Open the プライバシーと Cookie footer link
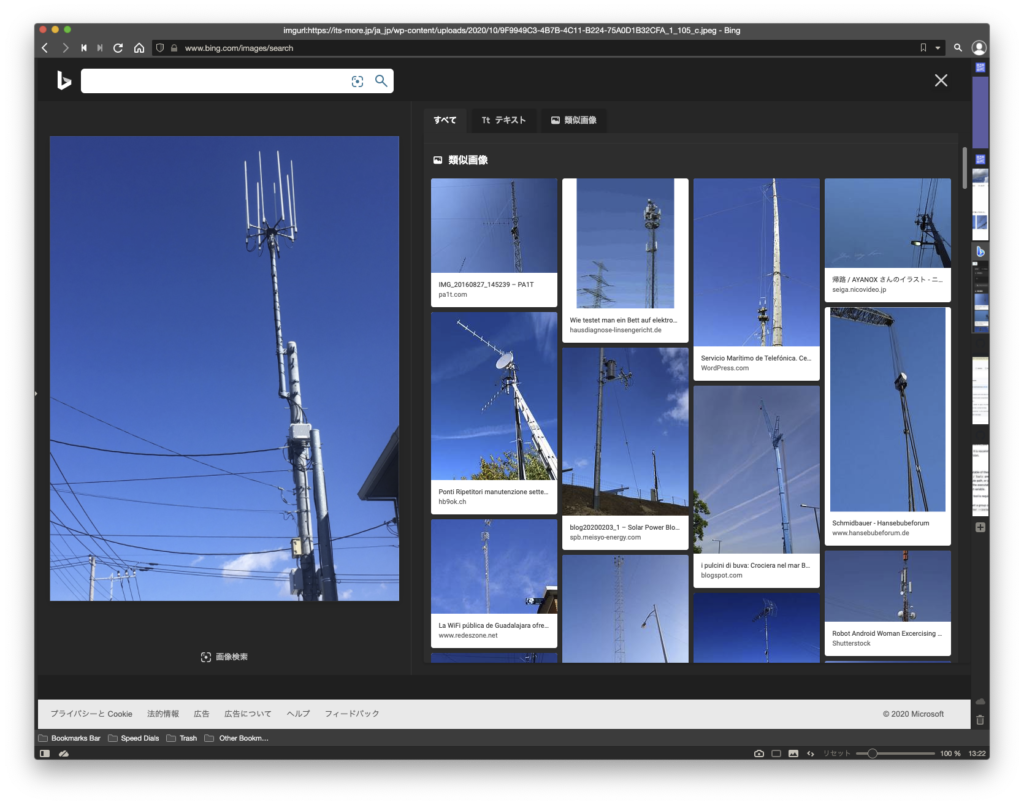Viewport: 1024px width, 805px height. 91,714
